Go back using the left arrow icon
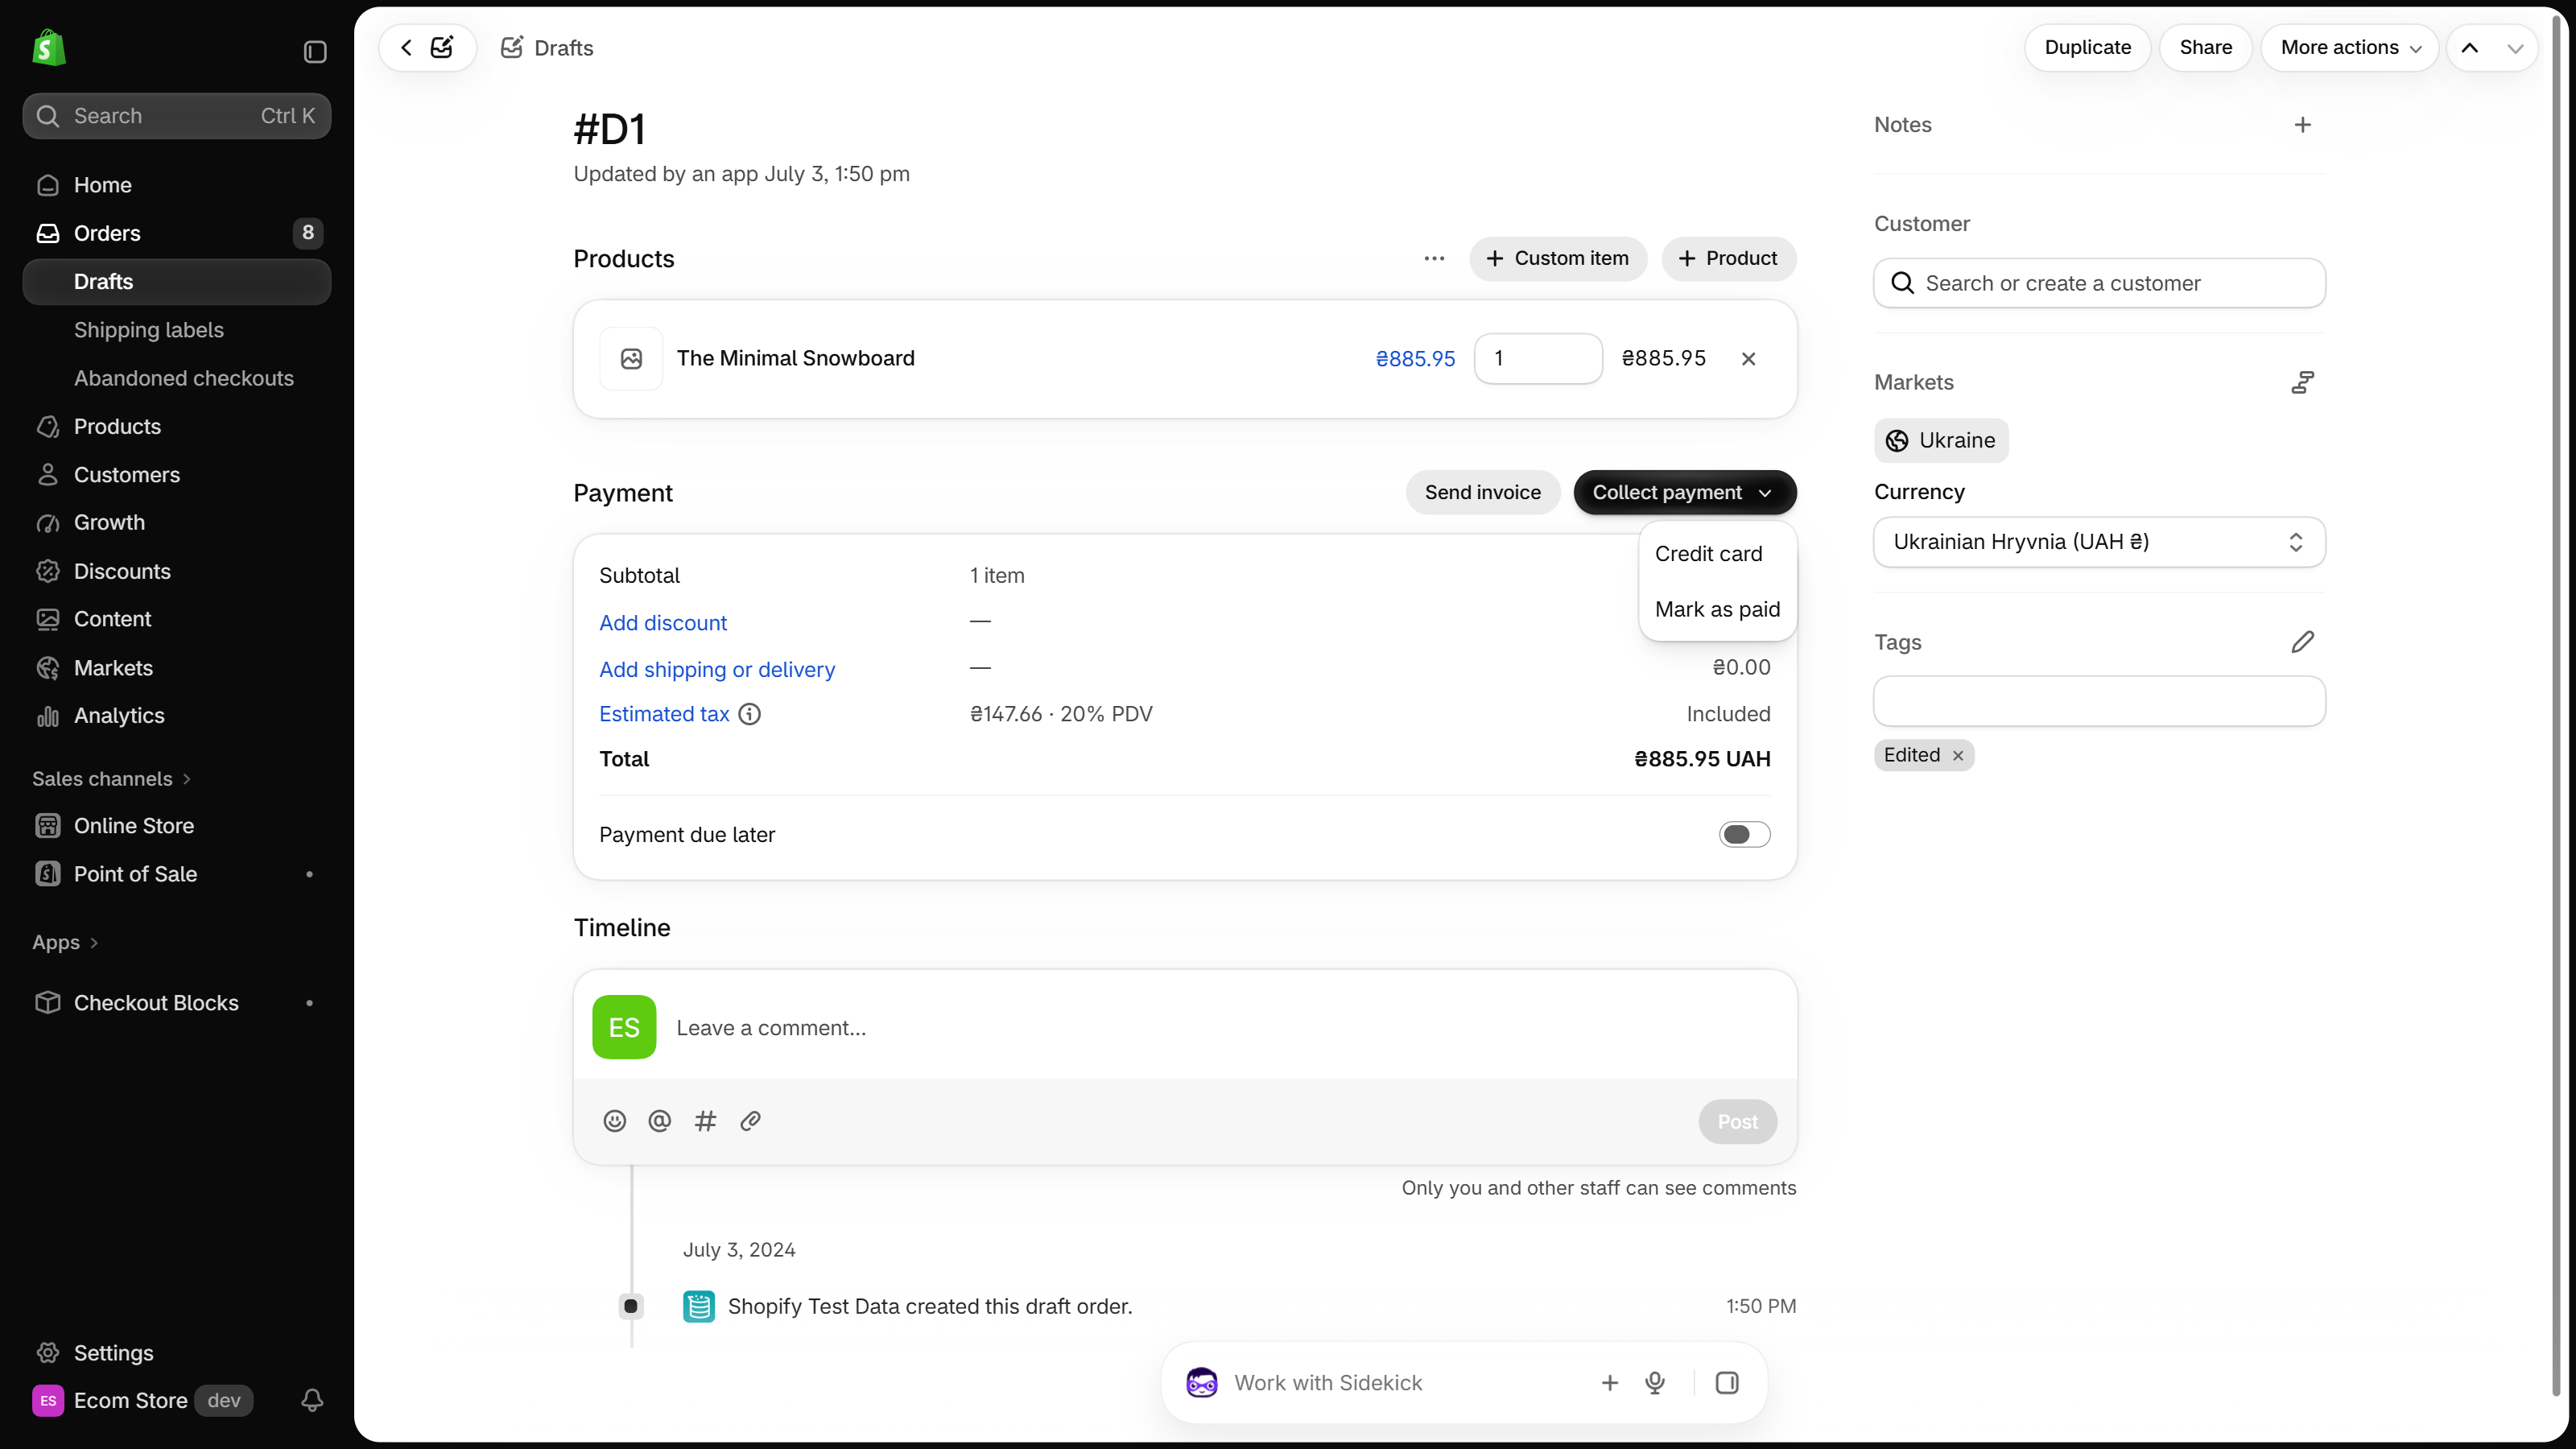 pos(406,47)
